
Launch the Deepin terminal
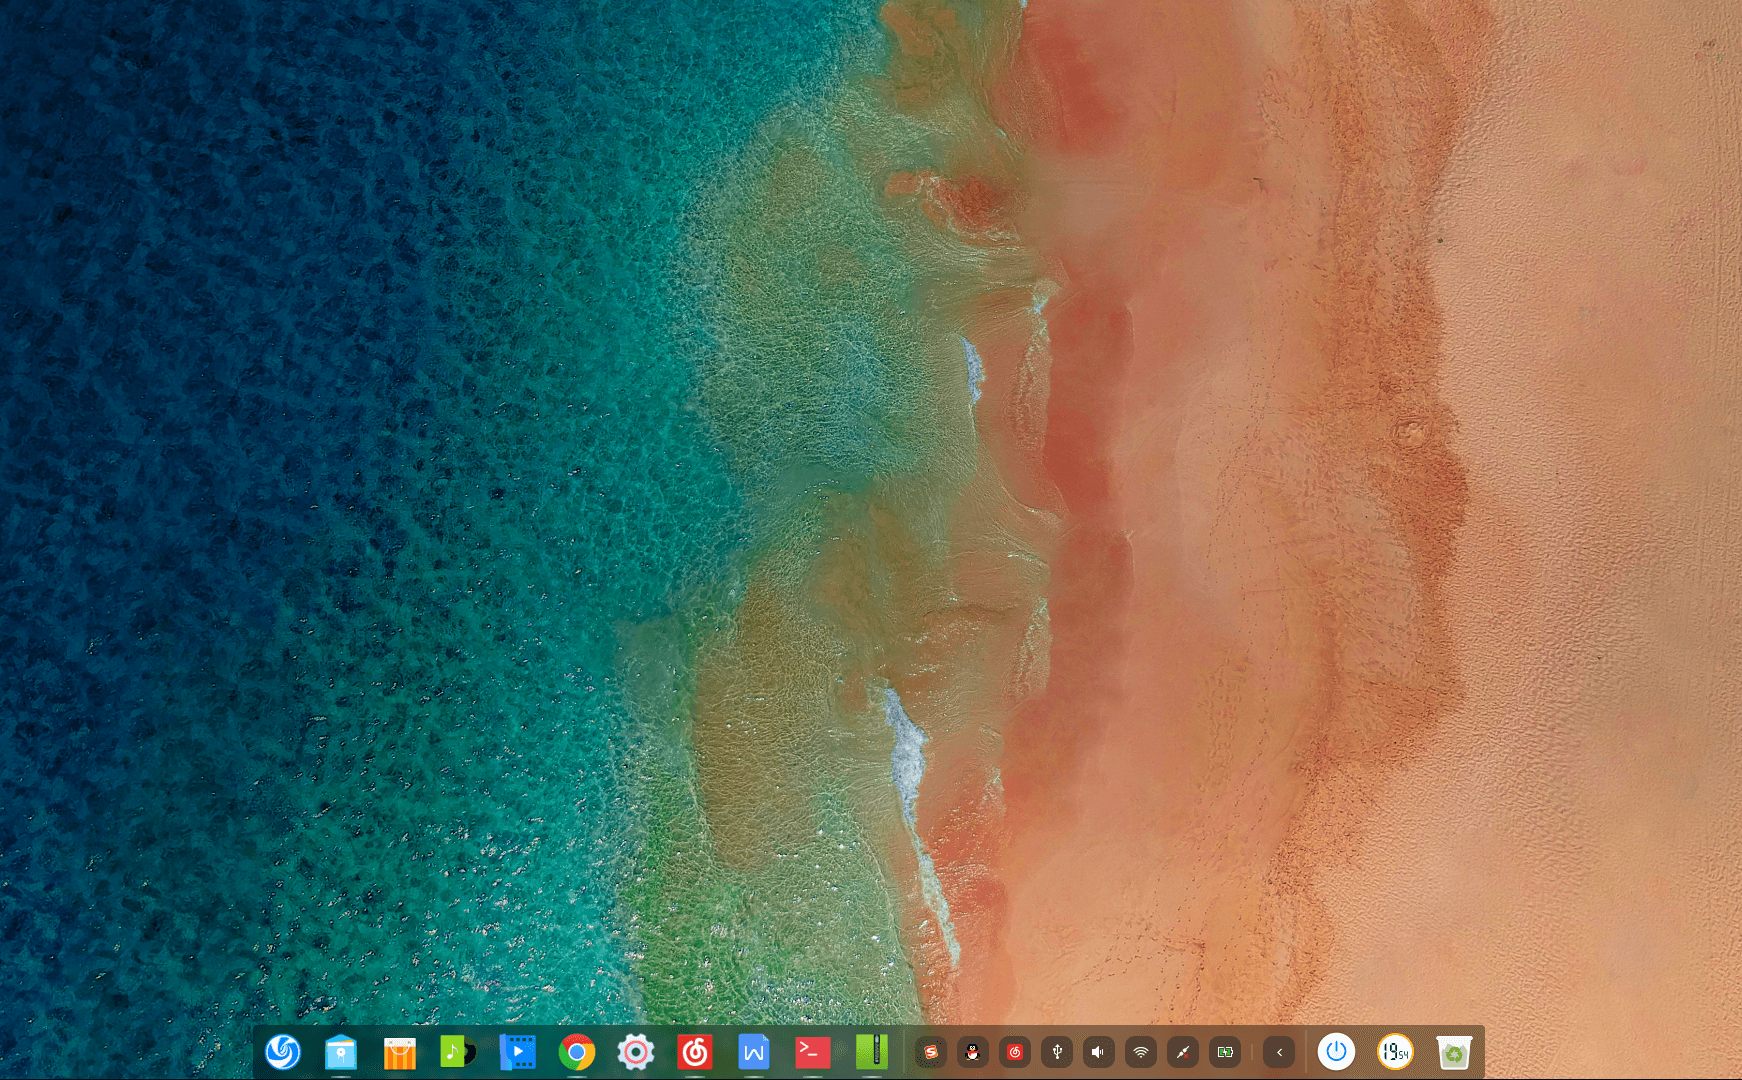[x=812, y=1052]
